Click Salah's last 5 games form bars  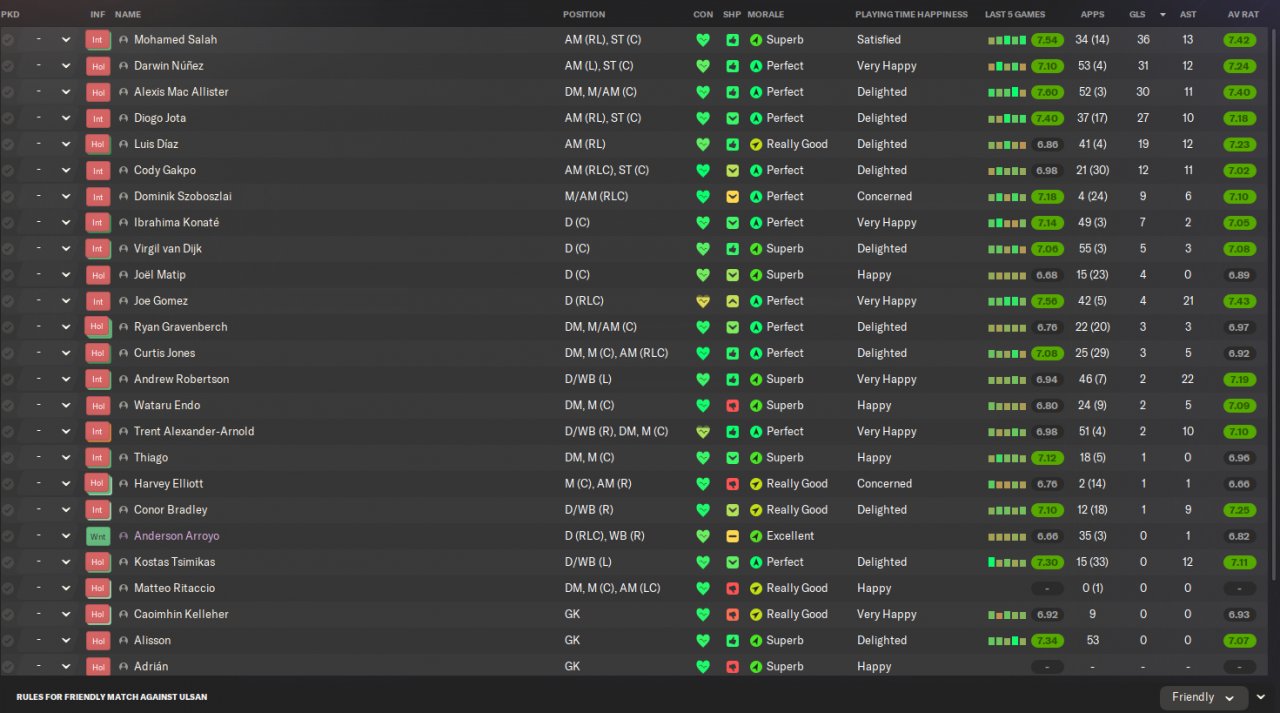tap(1007, 40)
